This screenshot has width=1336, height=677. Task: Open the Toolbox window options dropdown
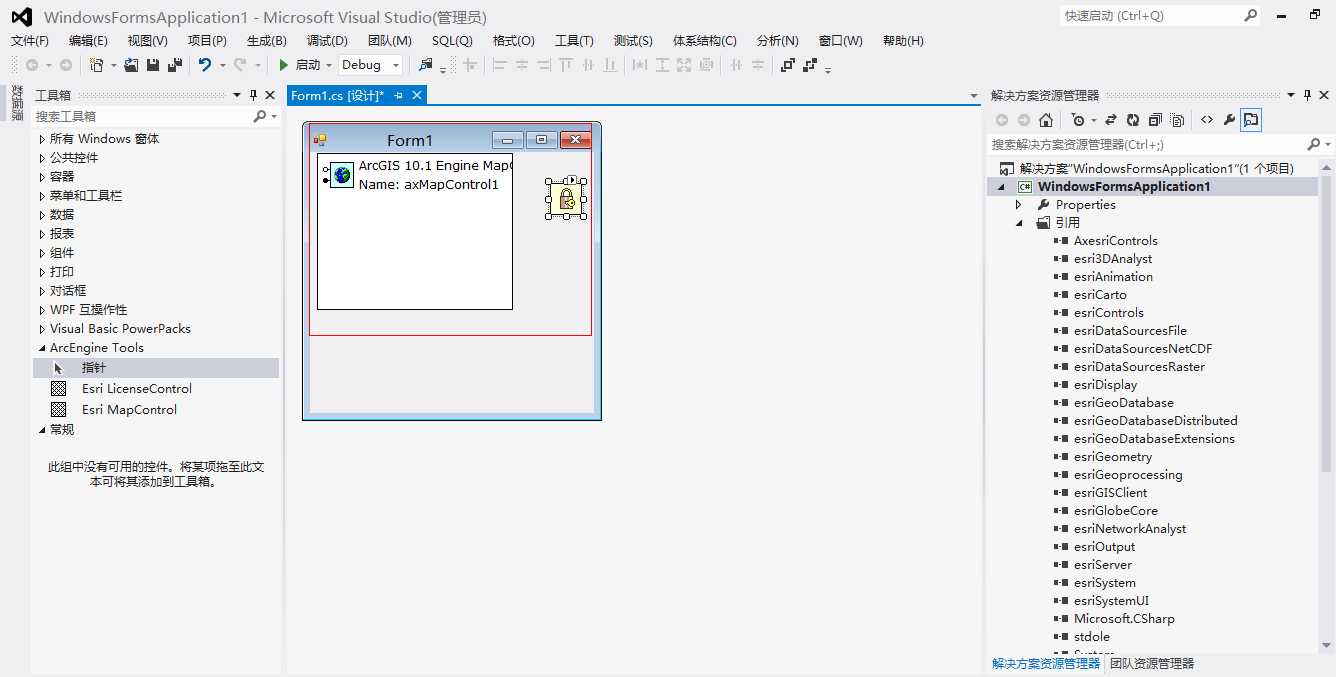pos(237,95)
